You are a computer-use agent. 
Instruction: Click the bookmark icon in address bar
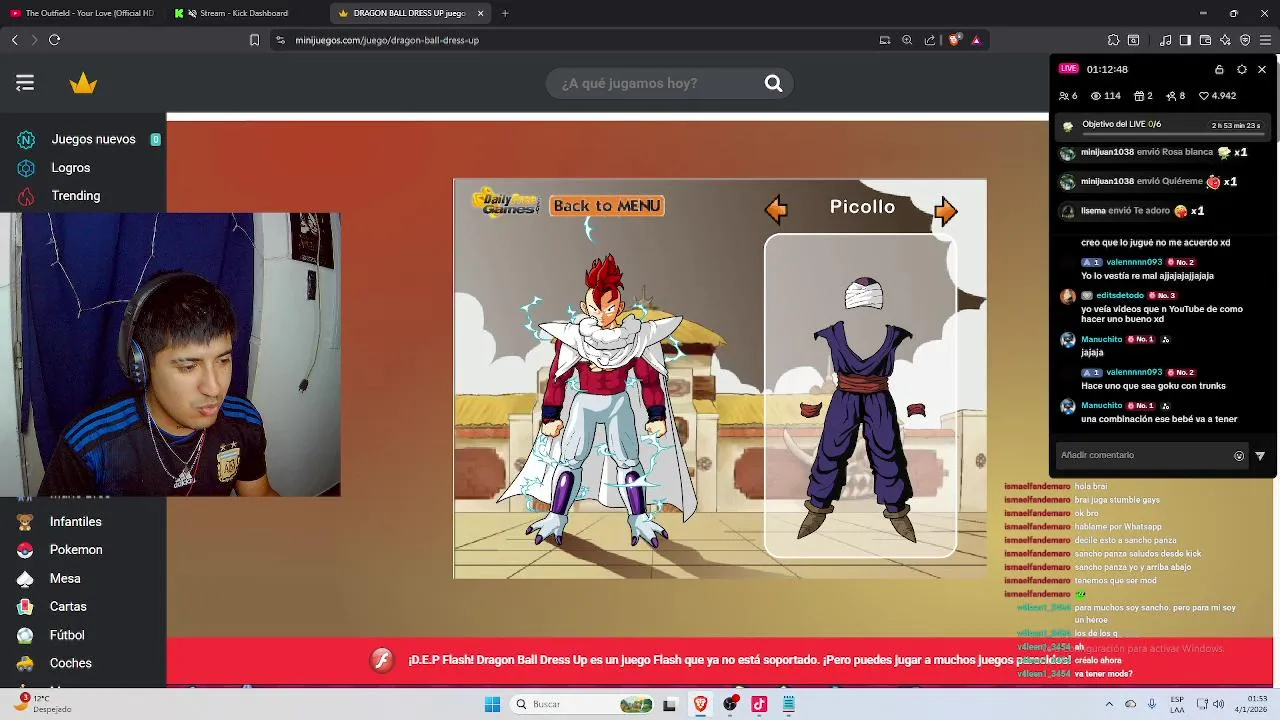tap(255, 40)
